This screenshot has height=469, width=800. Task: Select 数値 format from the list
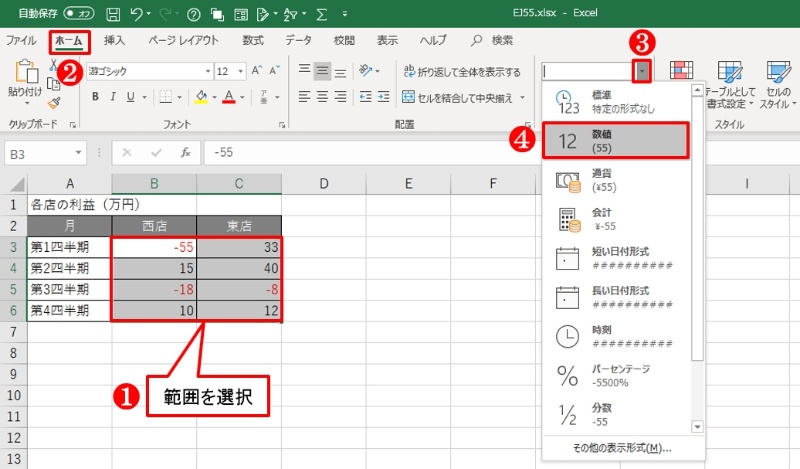615,141
